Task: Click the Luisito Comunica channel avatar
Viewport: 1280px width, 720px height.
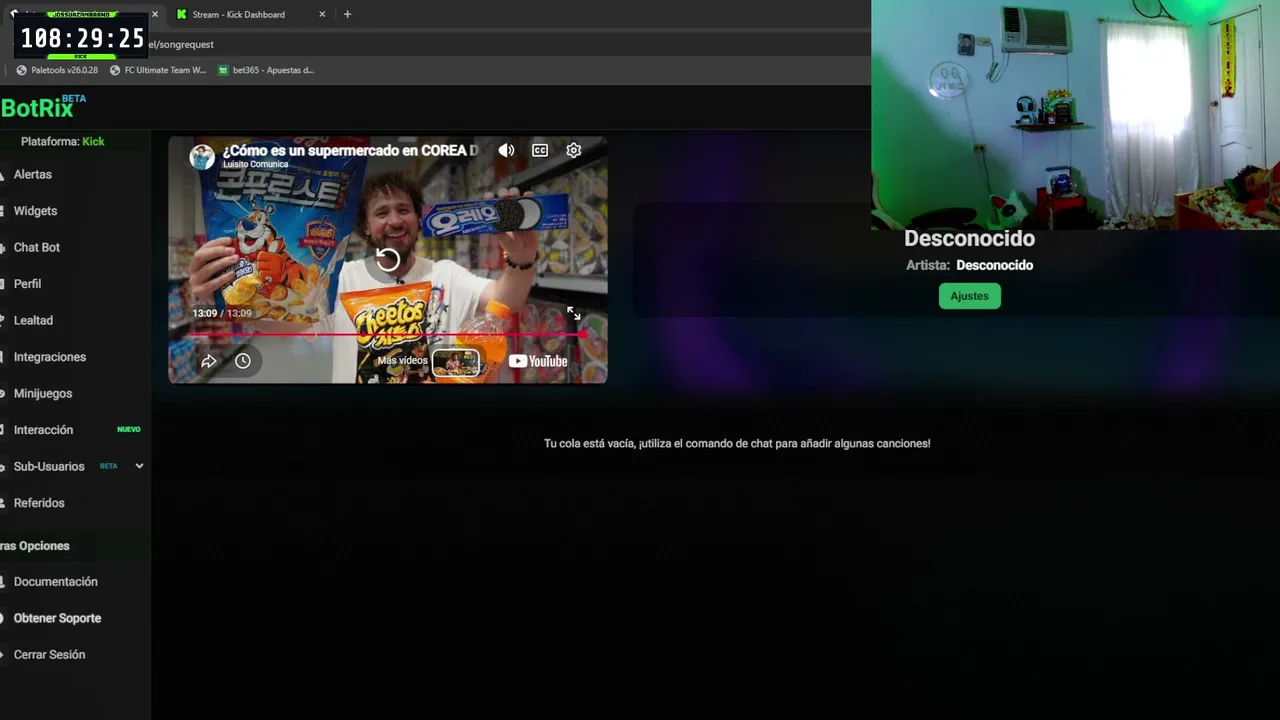Action: tap(202, 156)
